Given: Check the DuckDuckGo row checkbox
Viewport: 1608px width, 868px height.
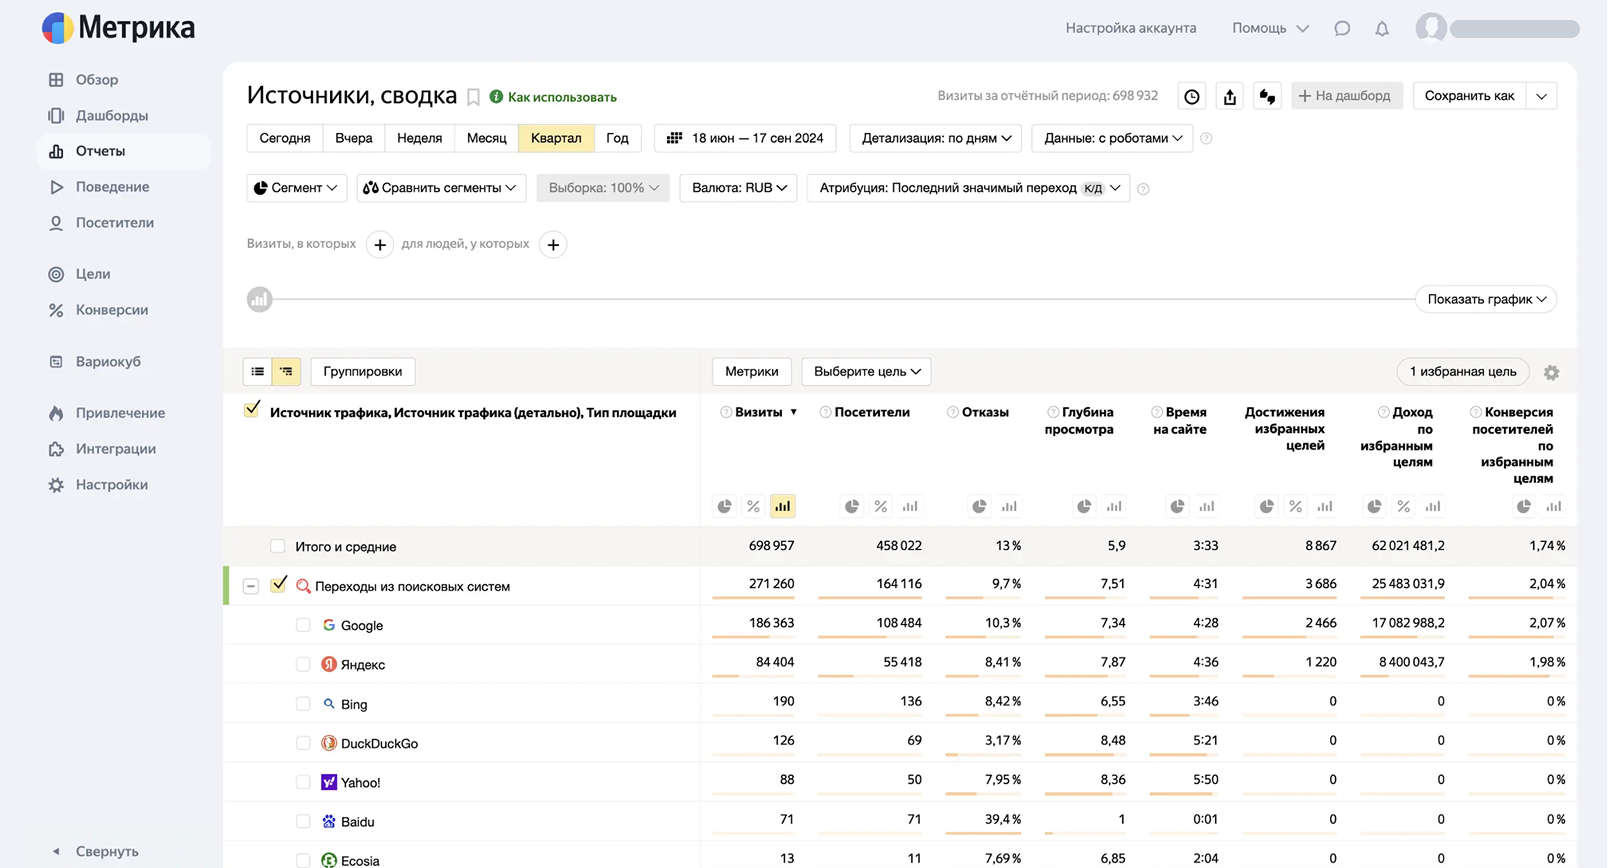Looking at the screenshot, I should pos(303,743).
